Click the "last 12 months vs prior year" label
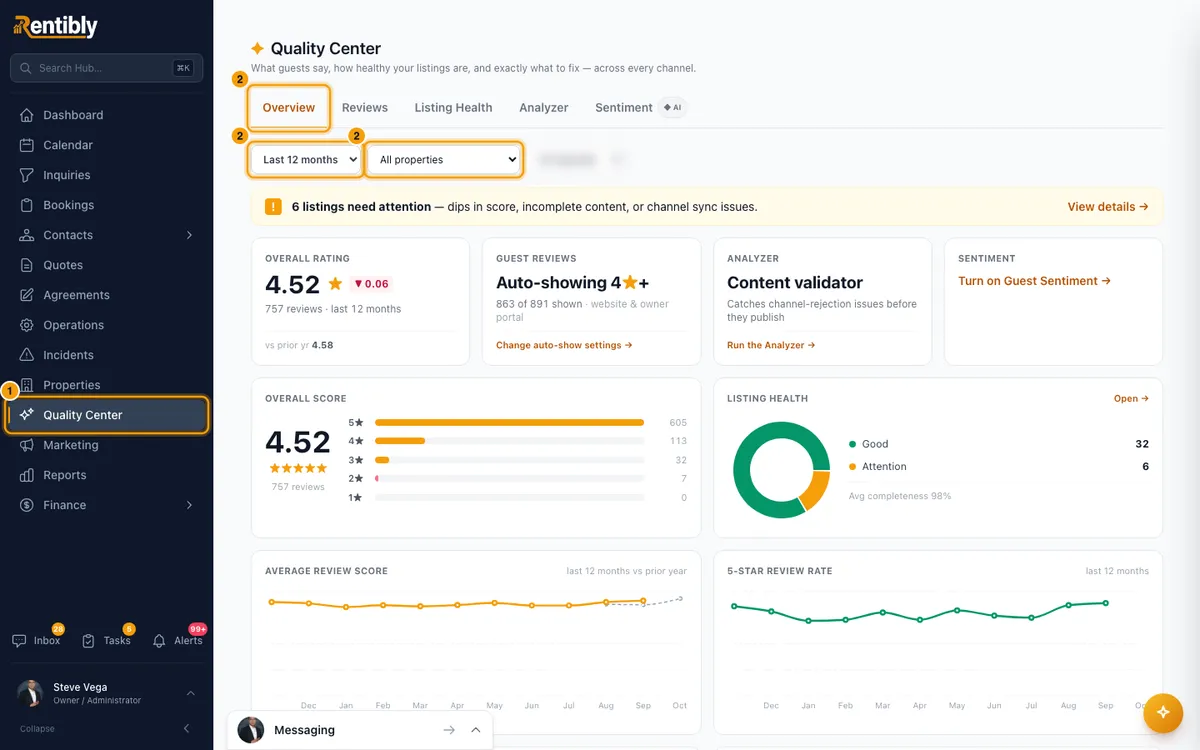Screen dimensions: 1200x750 [627, 571]
